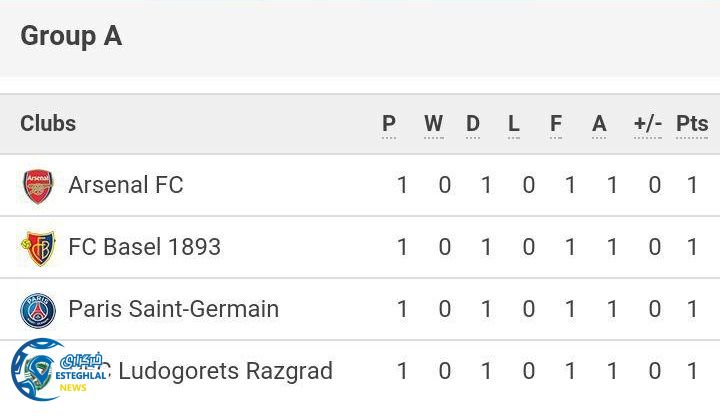Click the Arsenal FC club crest
720x419 pixels.
click(x=38, y=186)
